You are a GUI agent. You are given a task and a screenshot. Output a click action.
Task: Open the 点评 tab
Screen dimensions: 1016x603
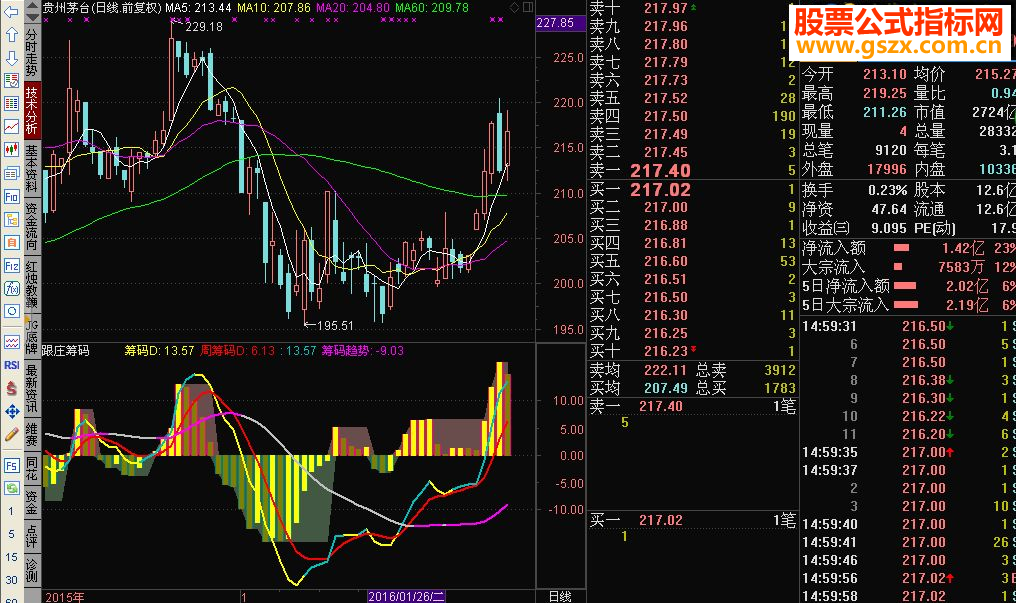pos(32,536)
